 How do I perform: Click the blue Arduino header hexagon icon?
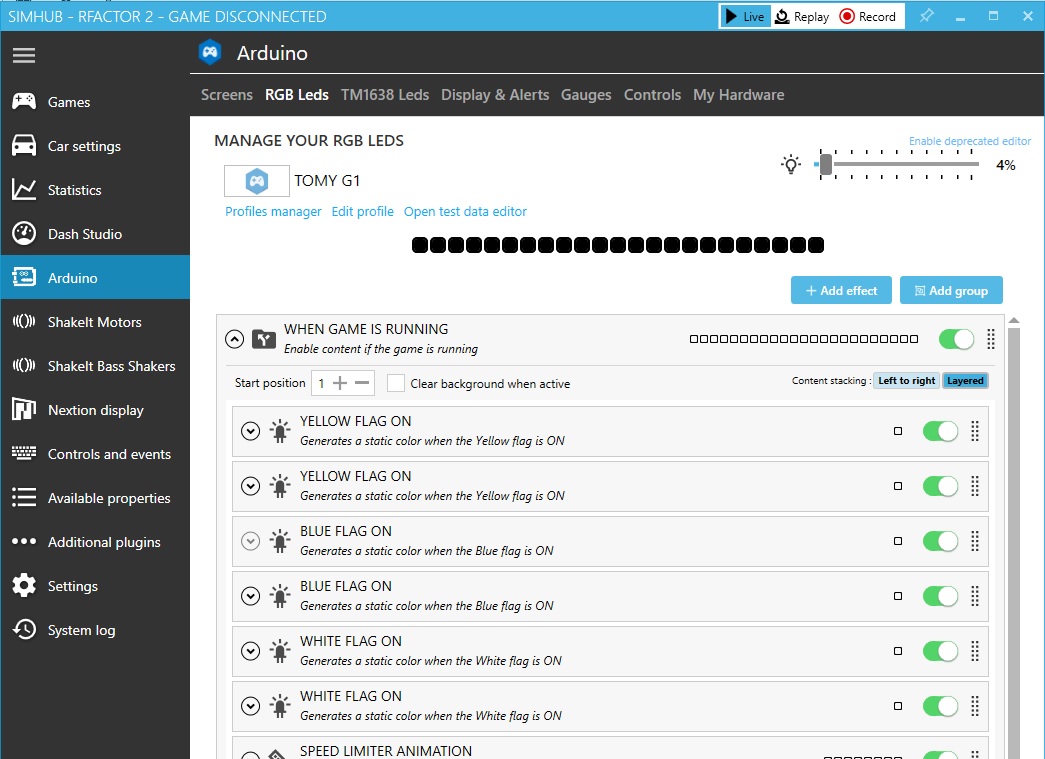coord(210,53)
